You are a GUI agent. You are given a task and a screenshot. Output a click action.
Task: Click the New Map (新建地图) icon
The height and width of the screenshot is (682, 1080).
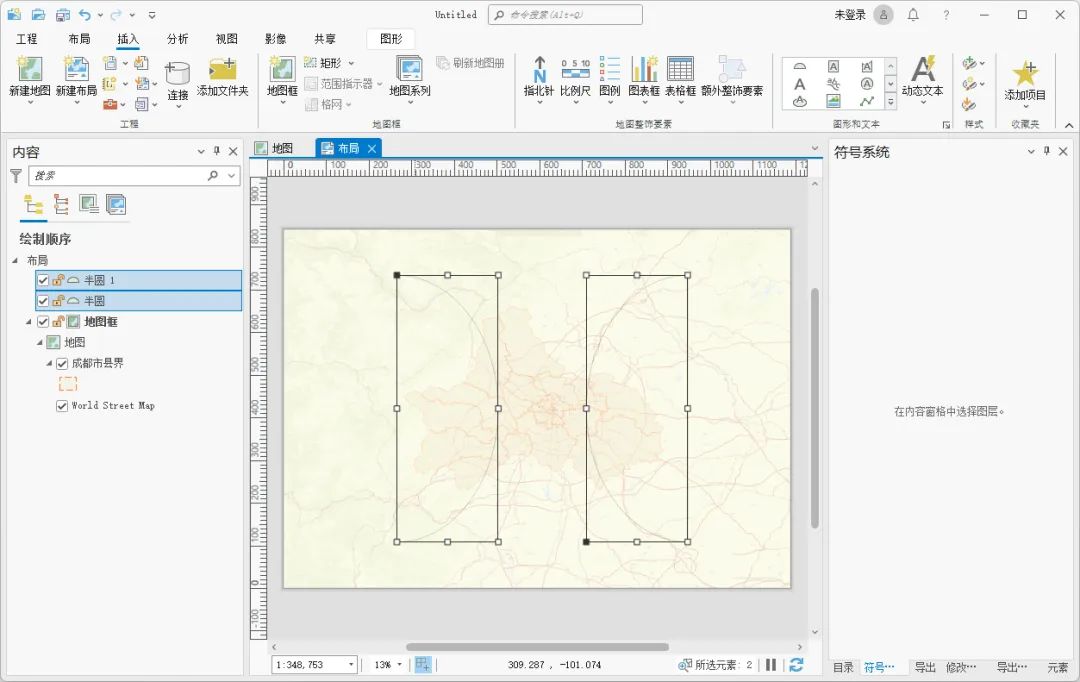pos(30,69)
